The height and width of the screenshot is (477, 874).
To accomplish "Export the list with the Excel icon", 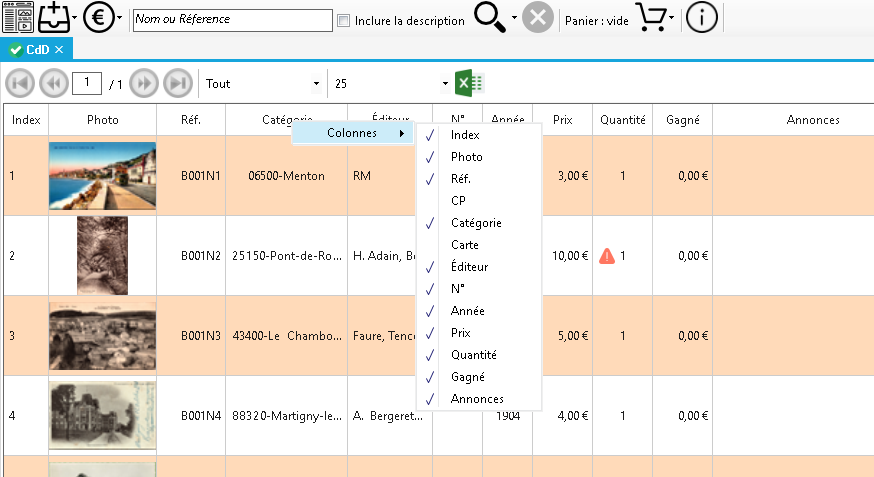I will pyautogui.click(x=469, y=83).
